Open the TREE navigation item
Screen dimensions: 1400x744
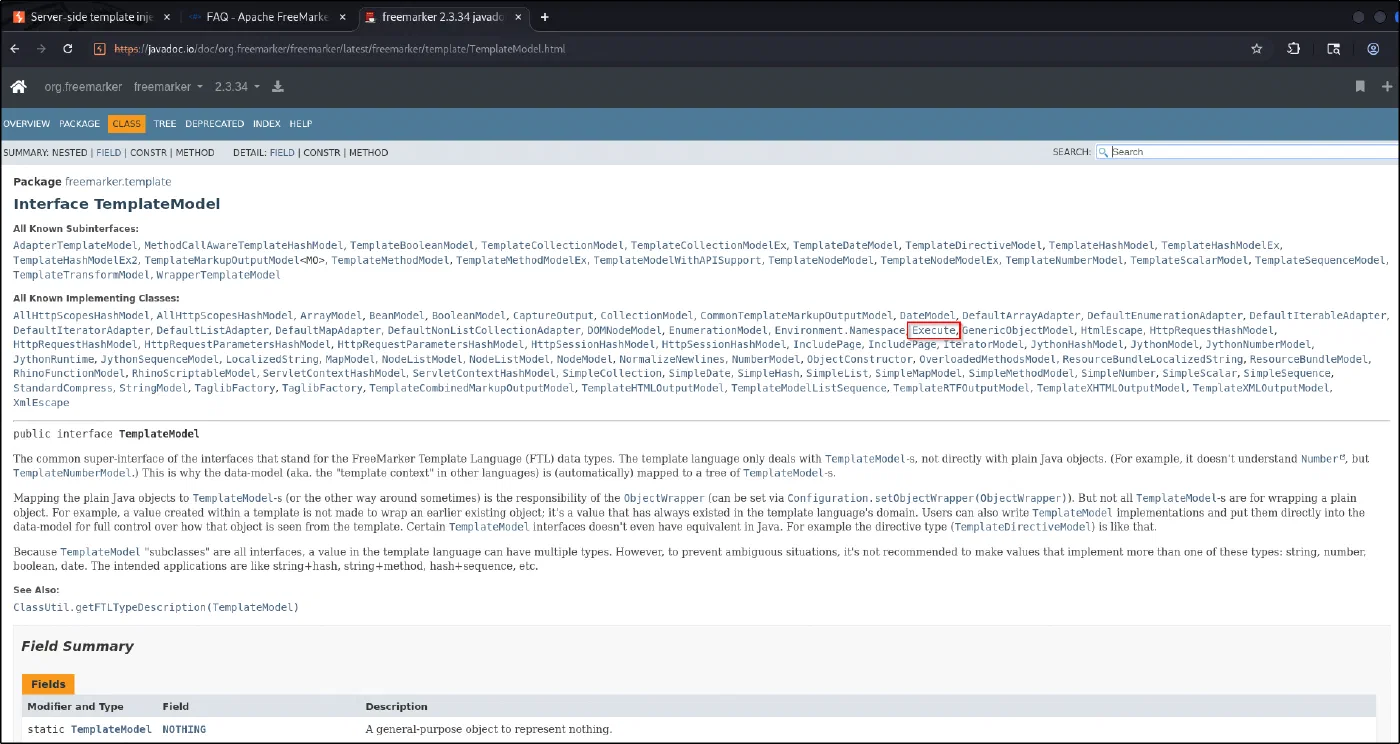pos(165,124)
